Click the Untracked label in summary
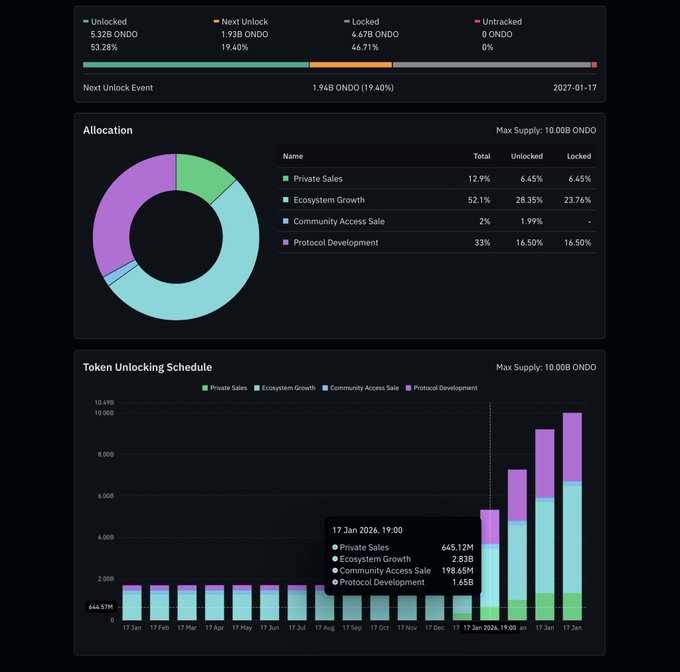Image resolution: width=680 pixels, height=672 pixels. (x=502, y=22)
